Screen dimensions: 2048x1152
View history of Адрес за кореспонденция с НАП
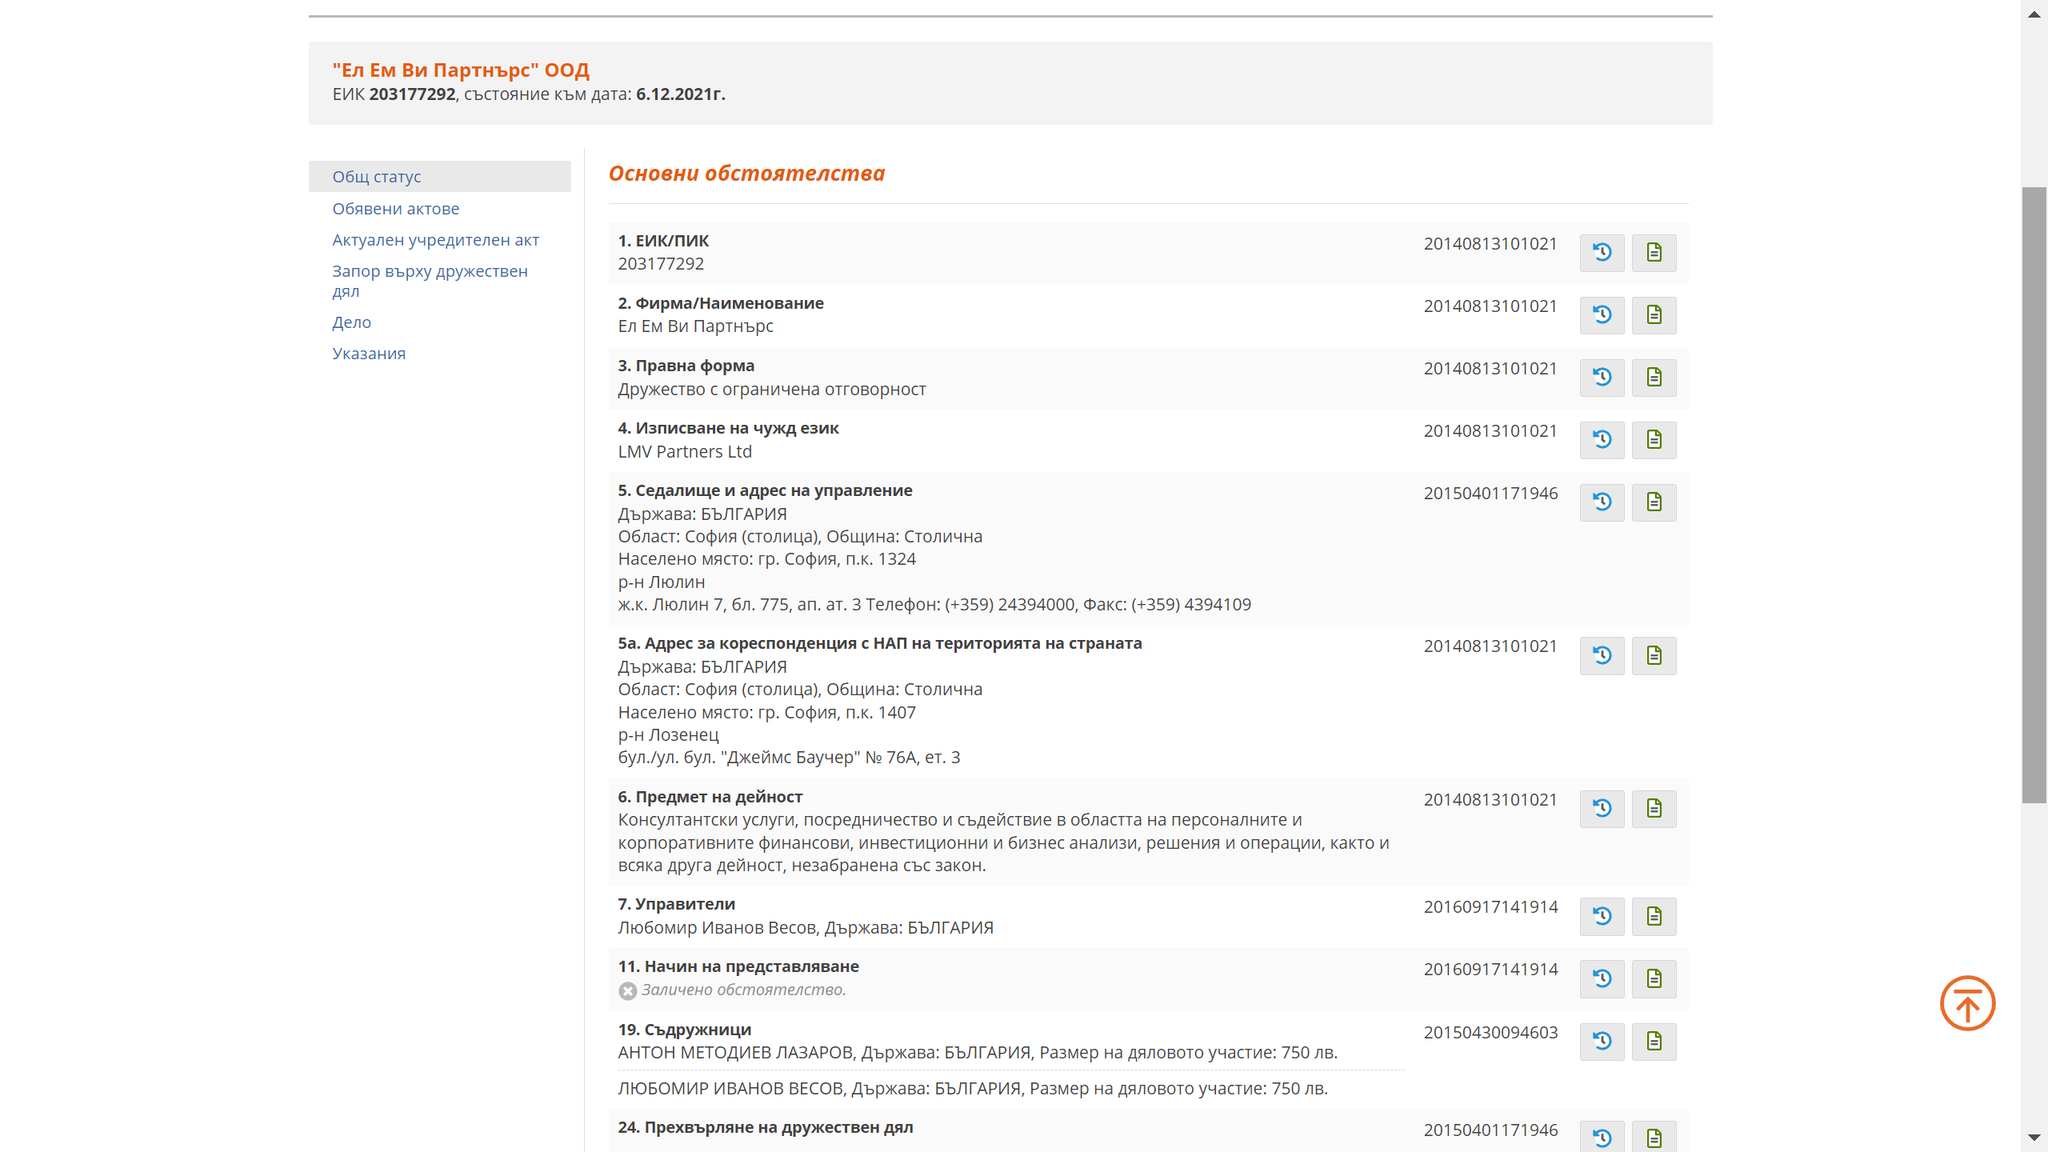(x=1601, y=655)
